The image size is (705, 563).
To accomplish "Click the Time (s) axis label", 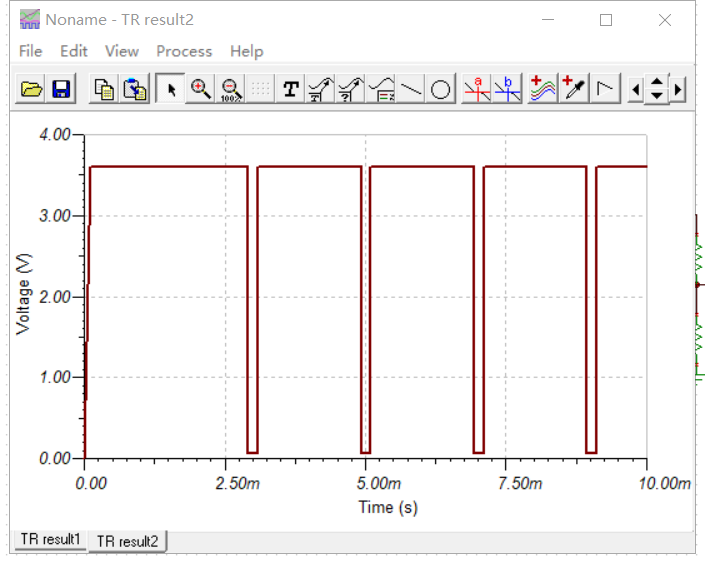I will click(x=388, y=507).
